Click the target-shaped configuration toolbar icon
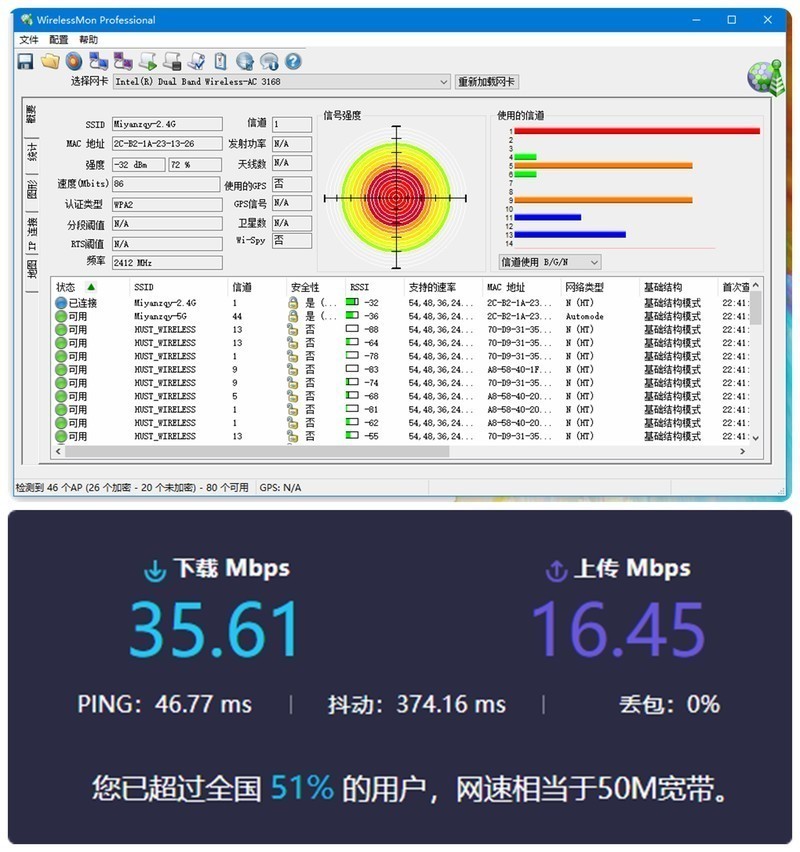 tap(73, 60)
